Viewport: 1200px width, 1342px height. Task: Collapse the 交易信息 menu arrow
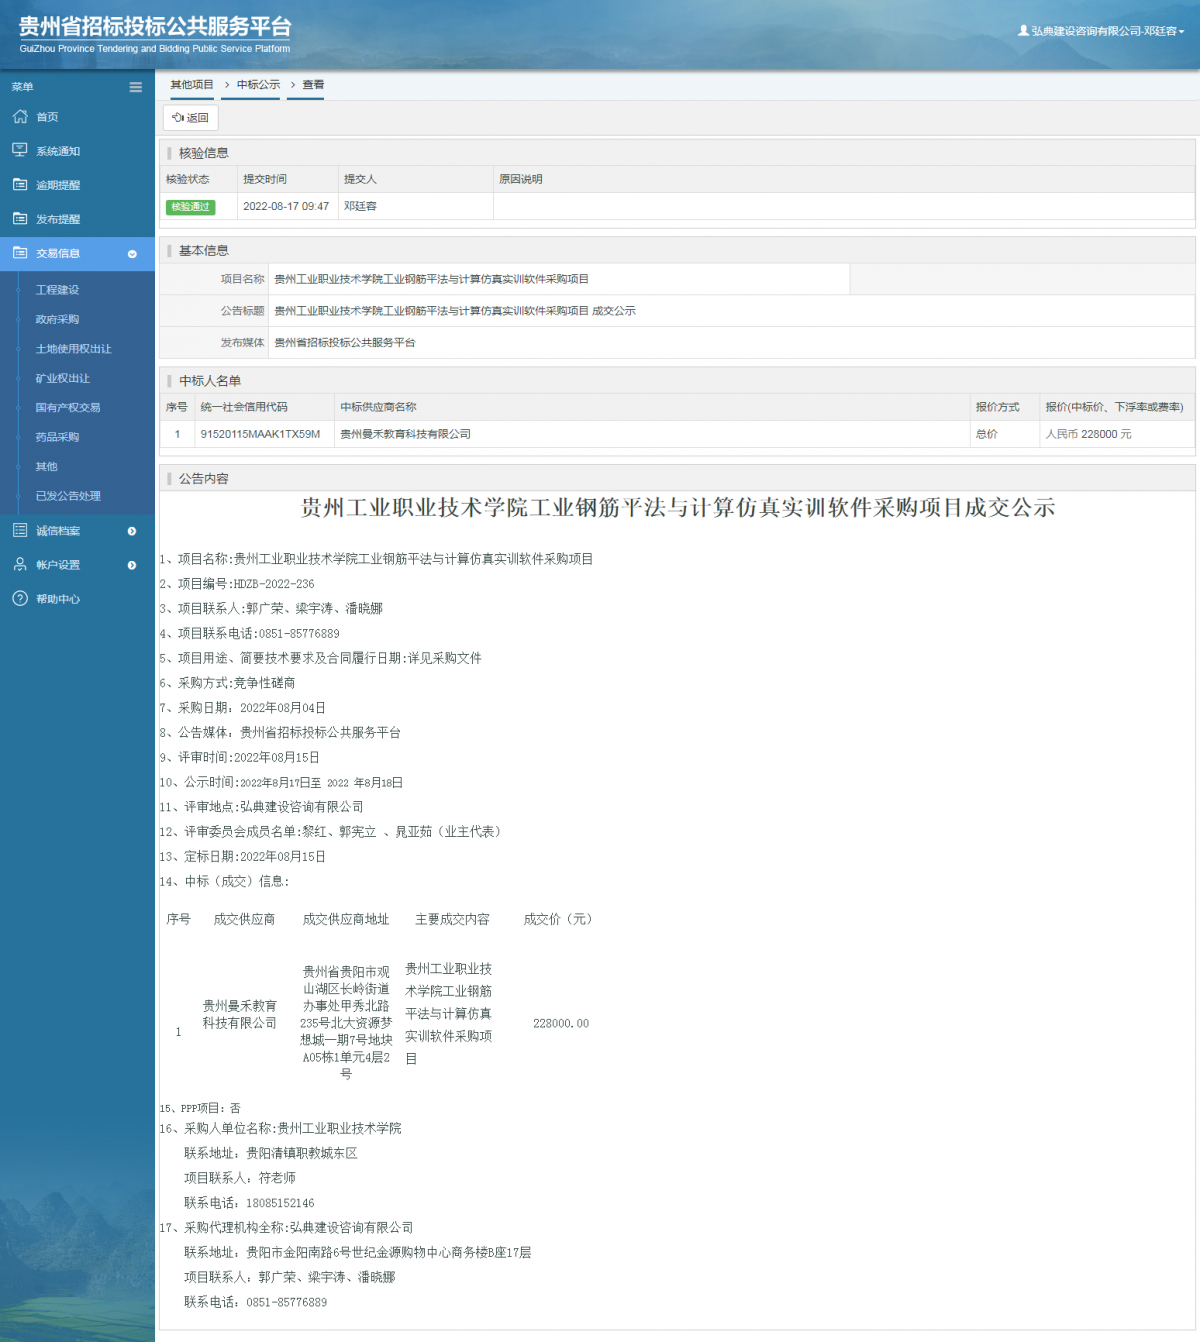132,254
